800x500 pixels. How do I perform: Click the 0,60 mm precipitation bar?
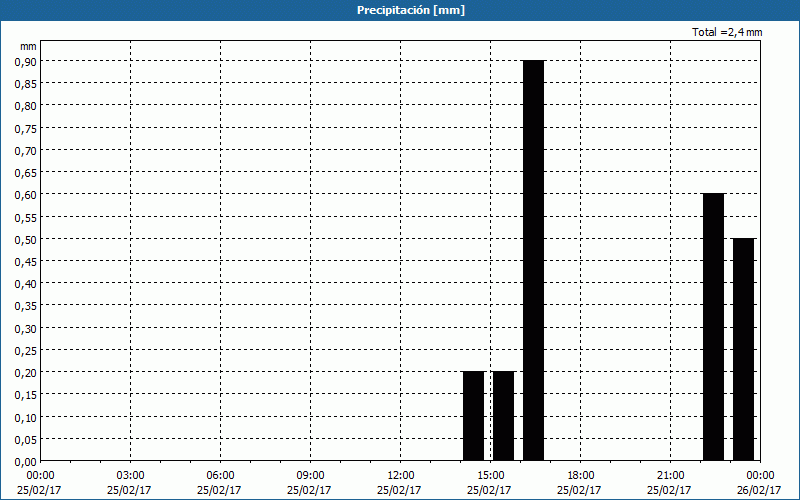(713, 327)
